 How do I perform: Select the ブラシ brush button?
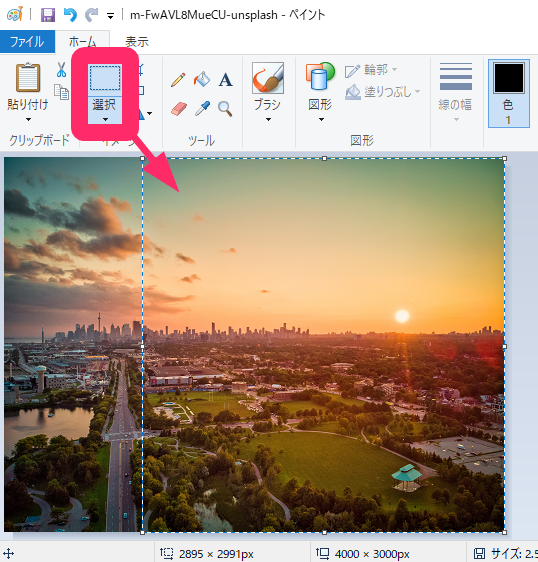pyautogui.click(x=267, y=92)
